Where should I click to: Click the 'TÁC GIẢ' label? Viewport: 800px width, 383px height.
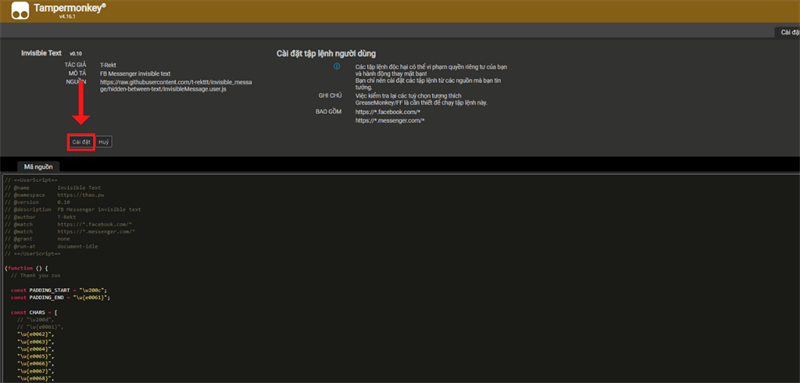pos(76,65)
